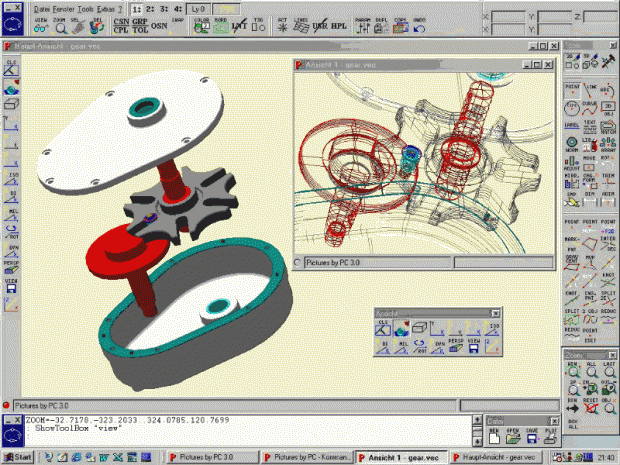Screen dimensions: 620x465
Task: Toggle the T3D option
Action: 258,26
